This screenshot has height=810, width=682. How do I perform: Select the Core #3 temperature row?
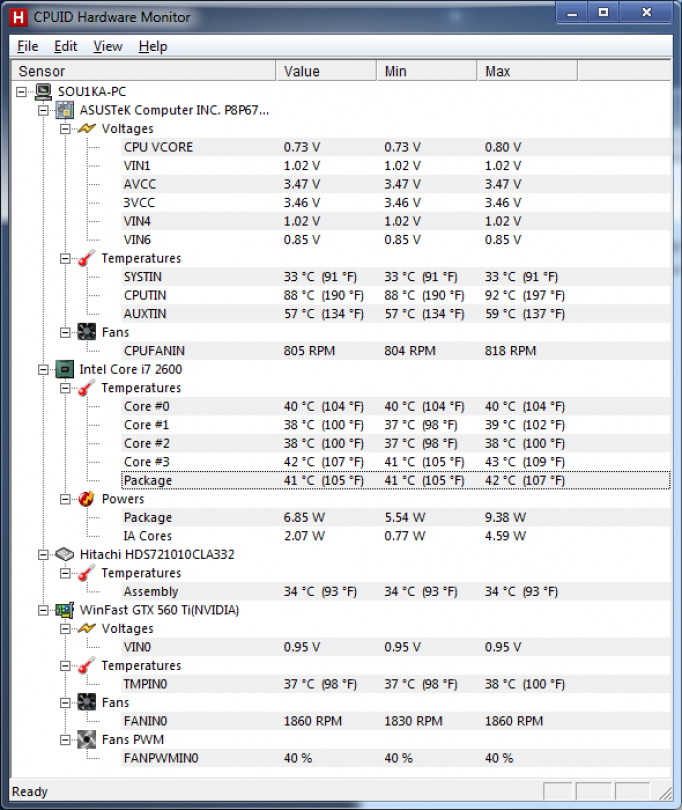[145, 462]
